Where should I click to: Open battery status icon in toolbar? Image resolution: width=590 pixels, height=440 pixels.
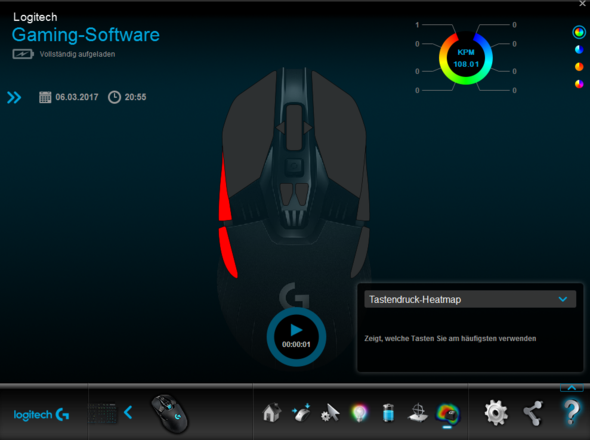[x=388, y=413]
